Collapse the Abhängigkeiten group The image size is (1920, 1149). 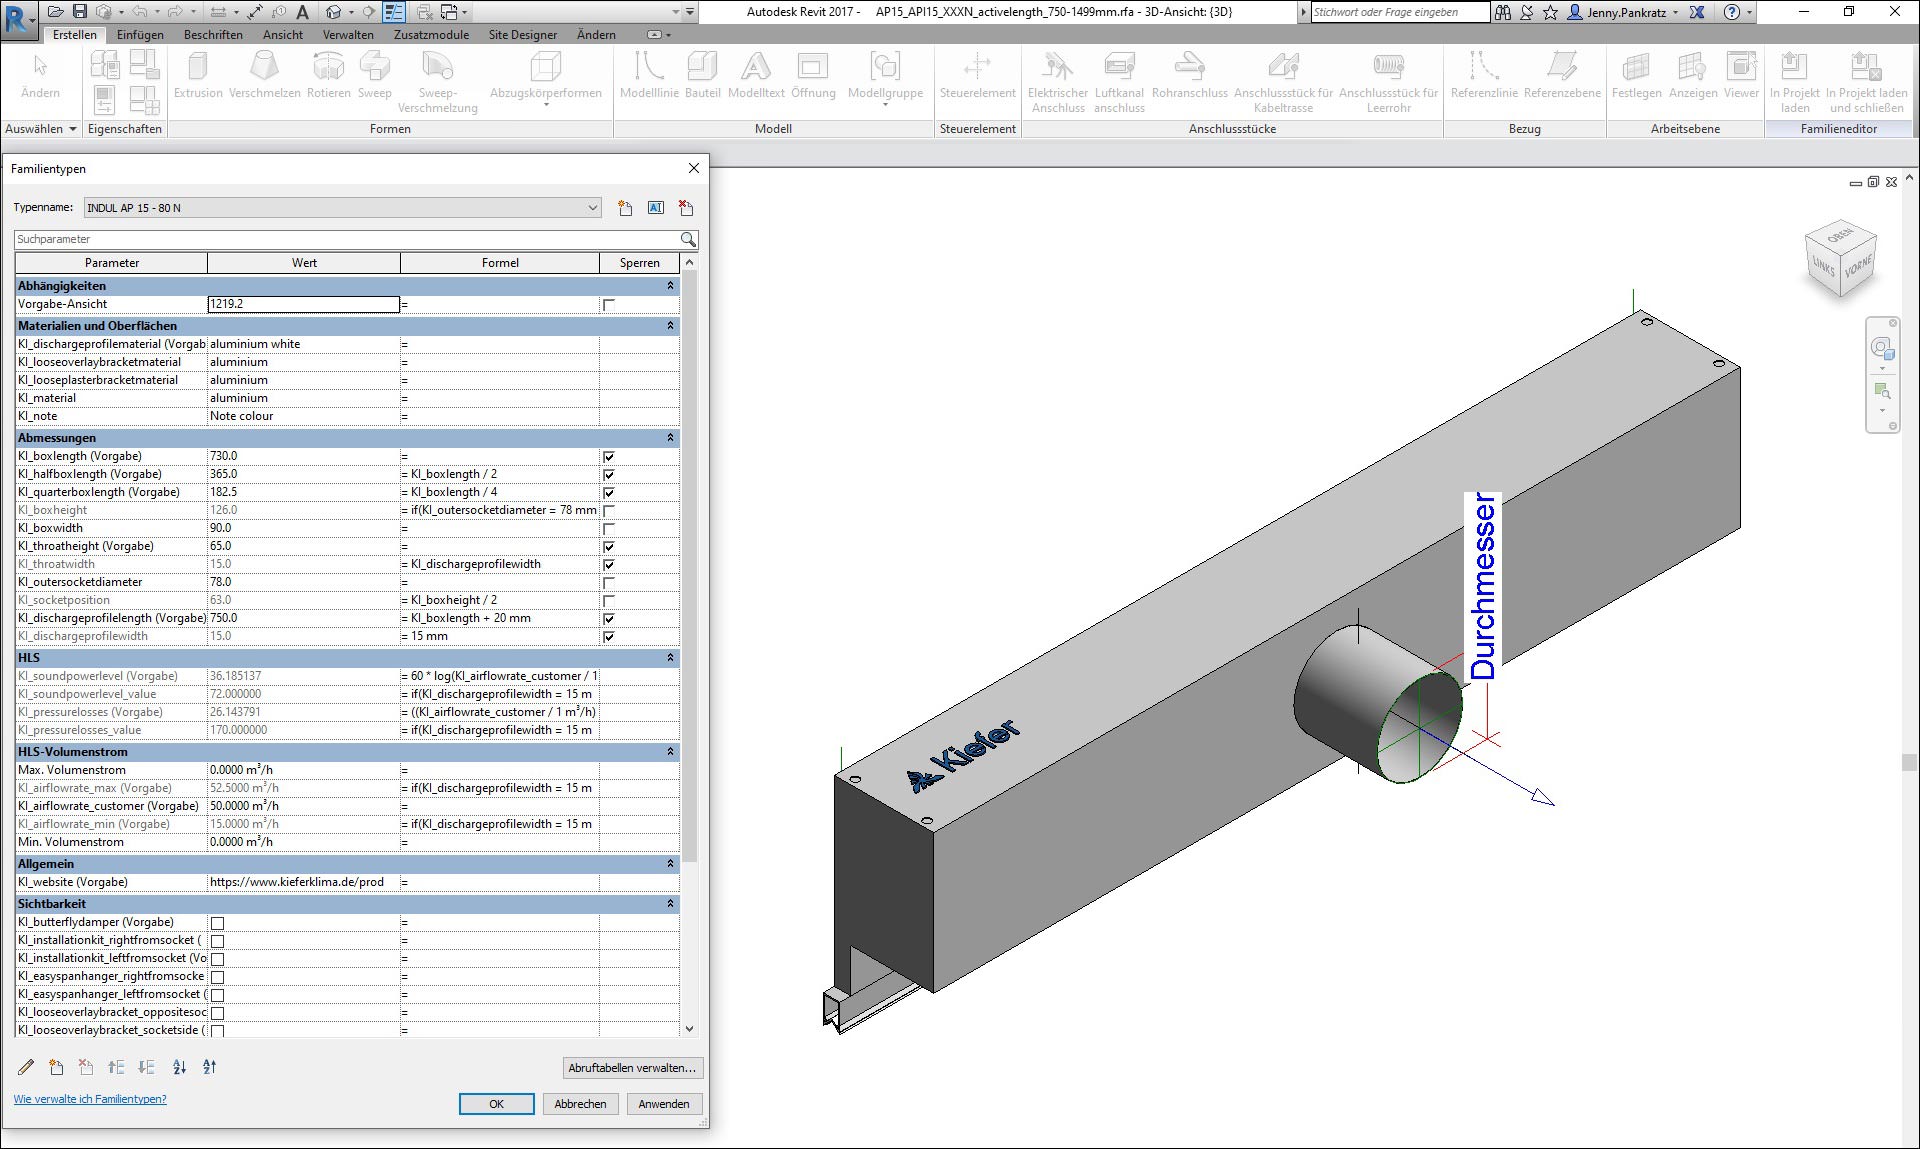click(x=670, y=286)
